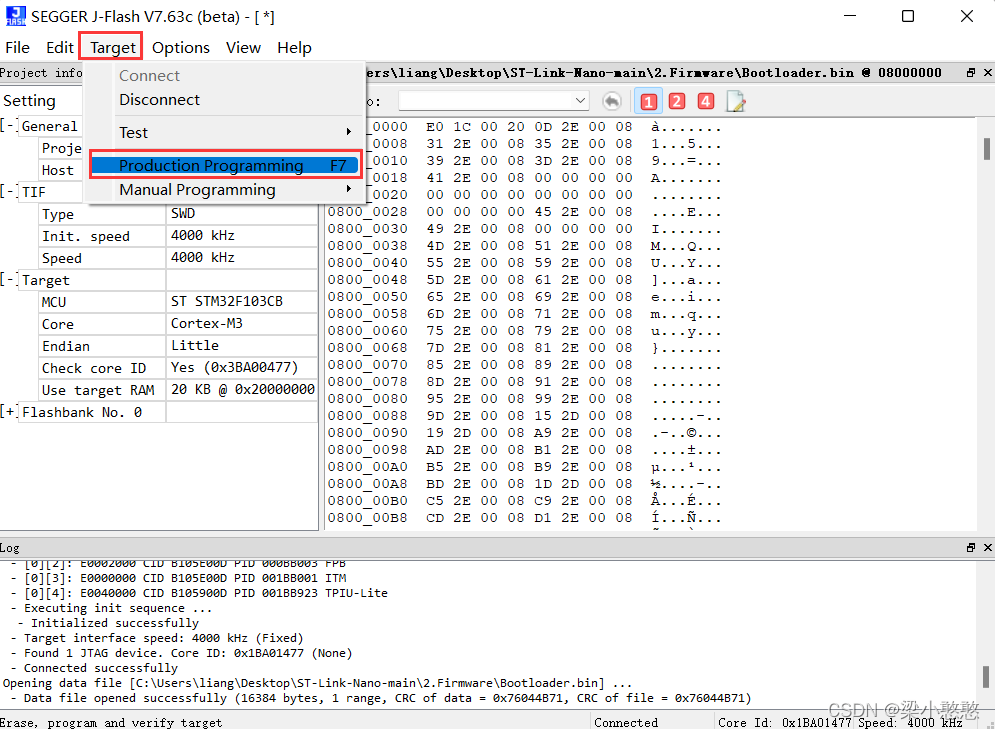Open the View menu
995x729 pixels.
[x=243, y=48]
